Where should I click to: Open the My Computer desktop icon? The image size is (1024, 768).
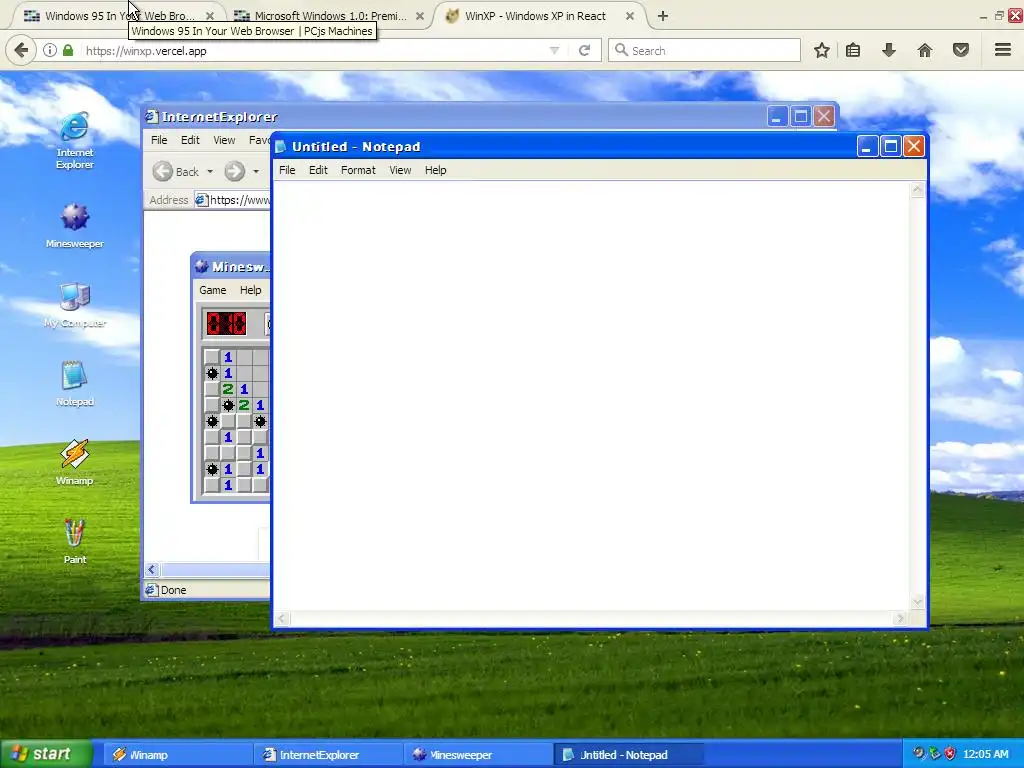click(74, 304)
